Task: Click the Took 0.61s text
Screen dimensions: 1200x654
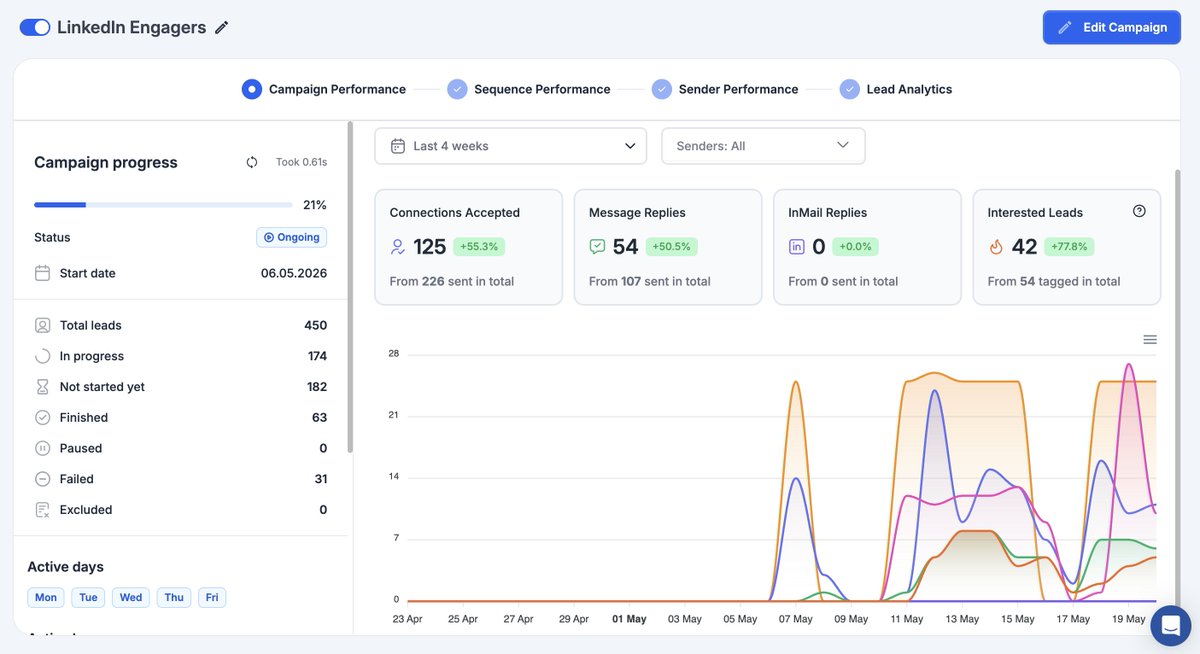Action: (301, 162)
